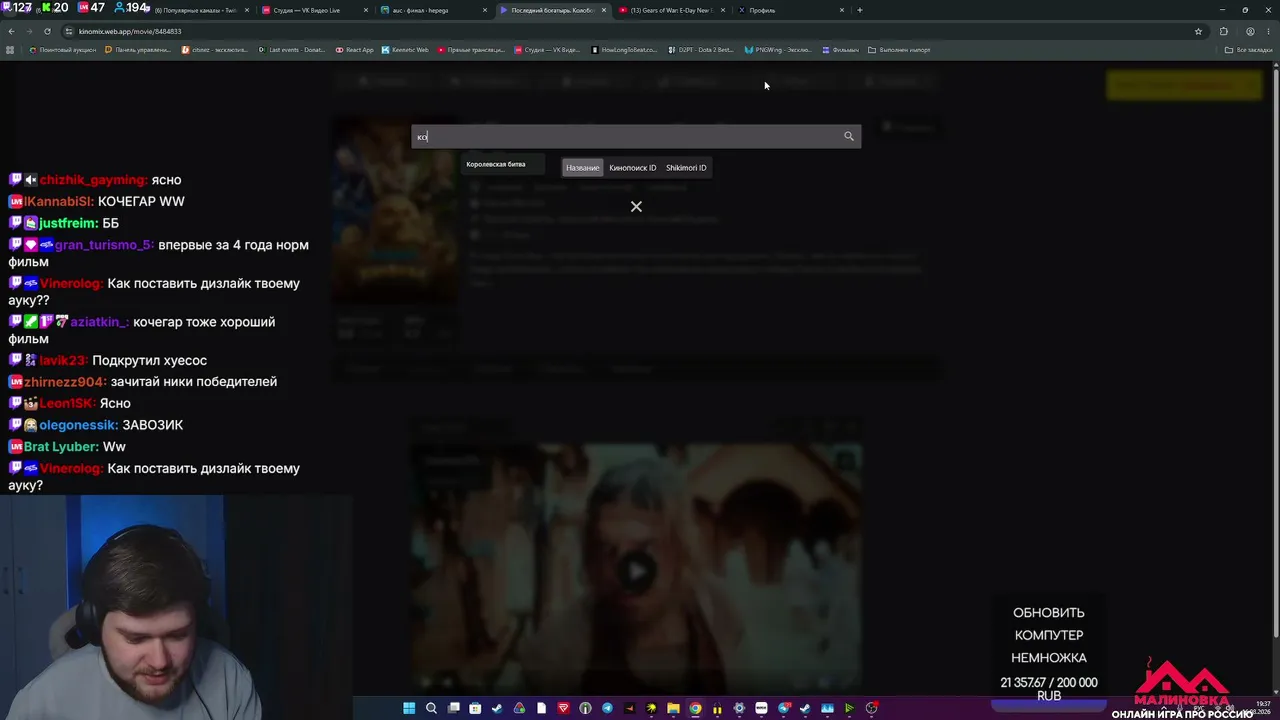Open Telegram from the taskbar
The image size is (1280, 720).
pos(607,709)
